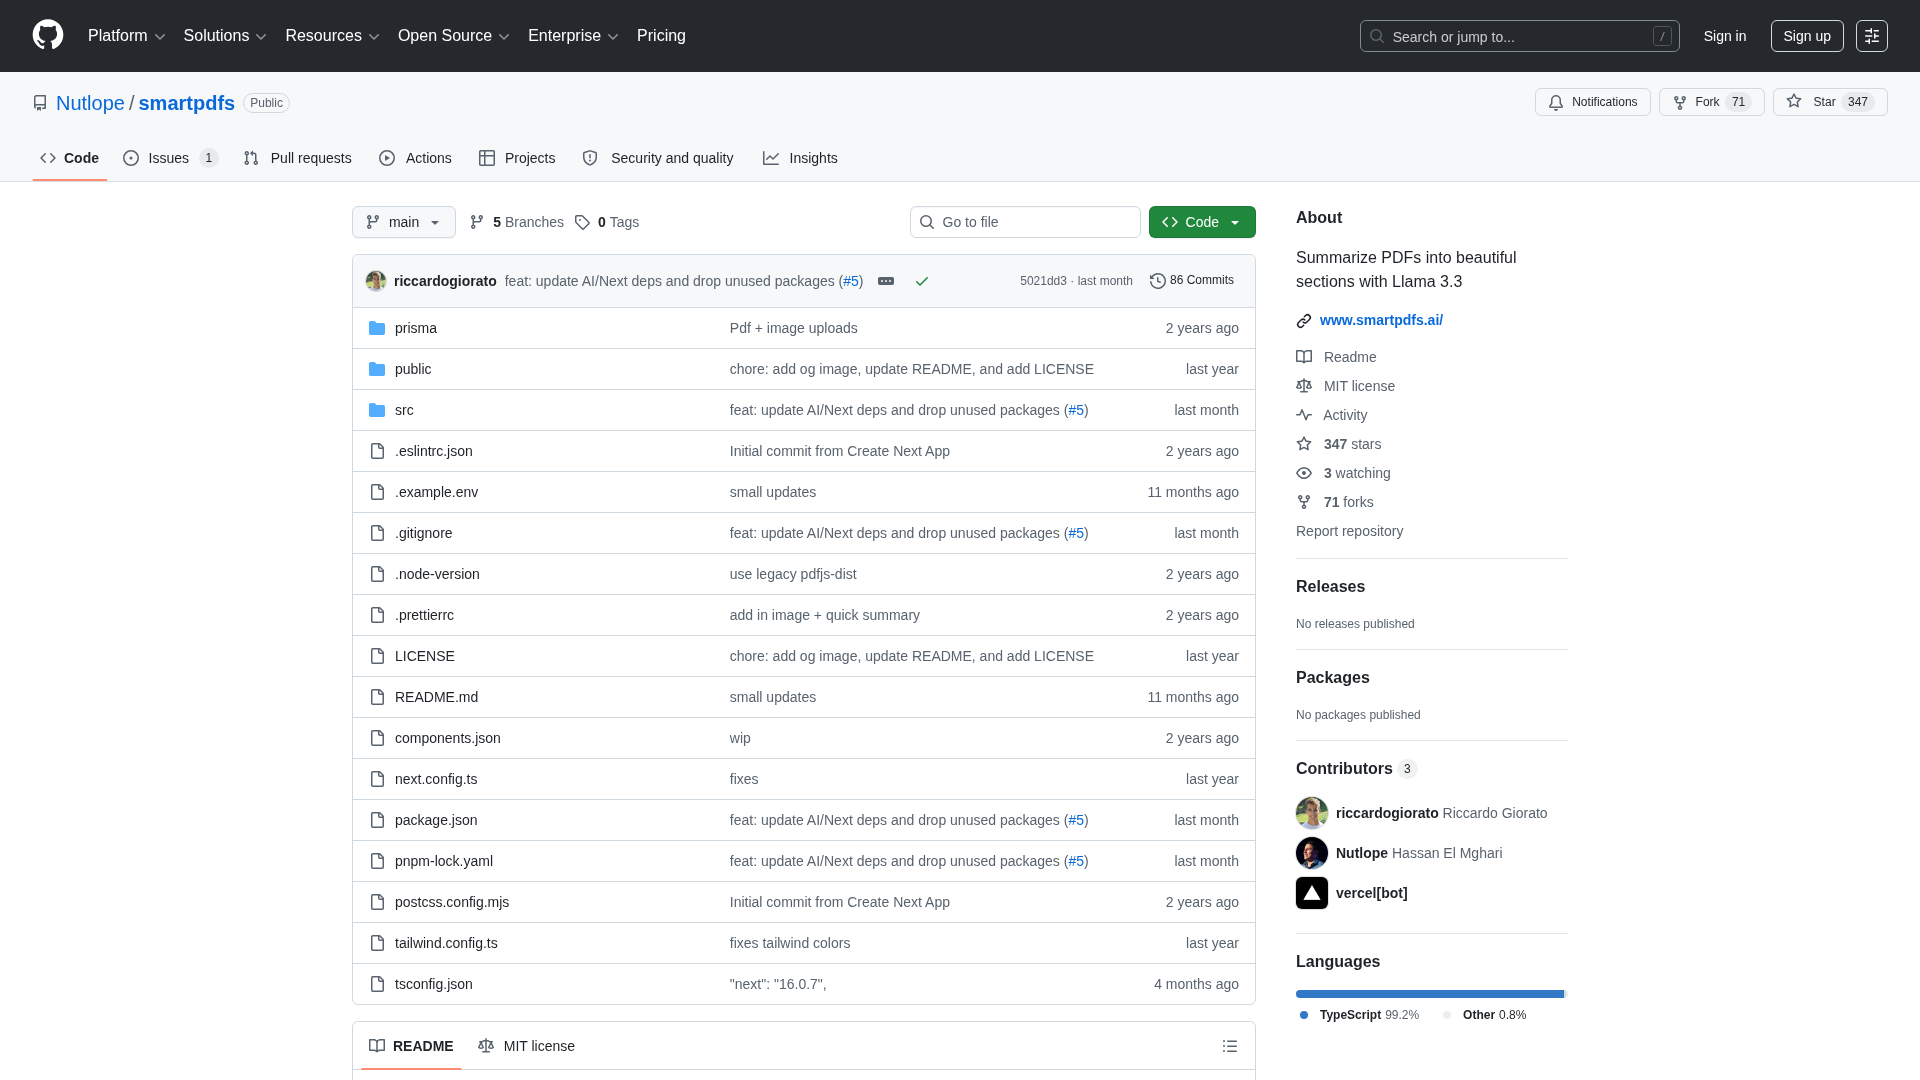Click the green commit status checkmark
The image size is (1920, 1080).
(x=922, y=281)
